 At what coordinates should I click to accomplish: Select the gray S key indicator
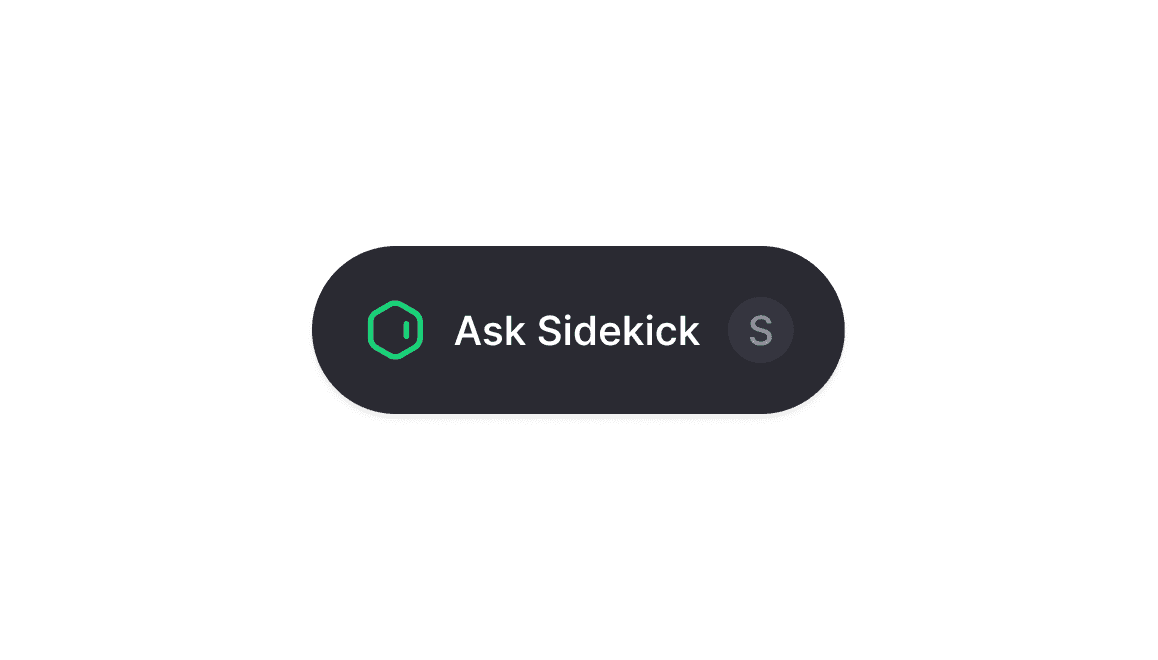[x=761, y=330]
